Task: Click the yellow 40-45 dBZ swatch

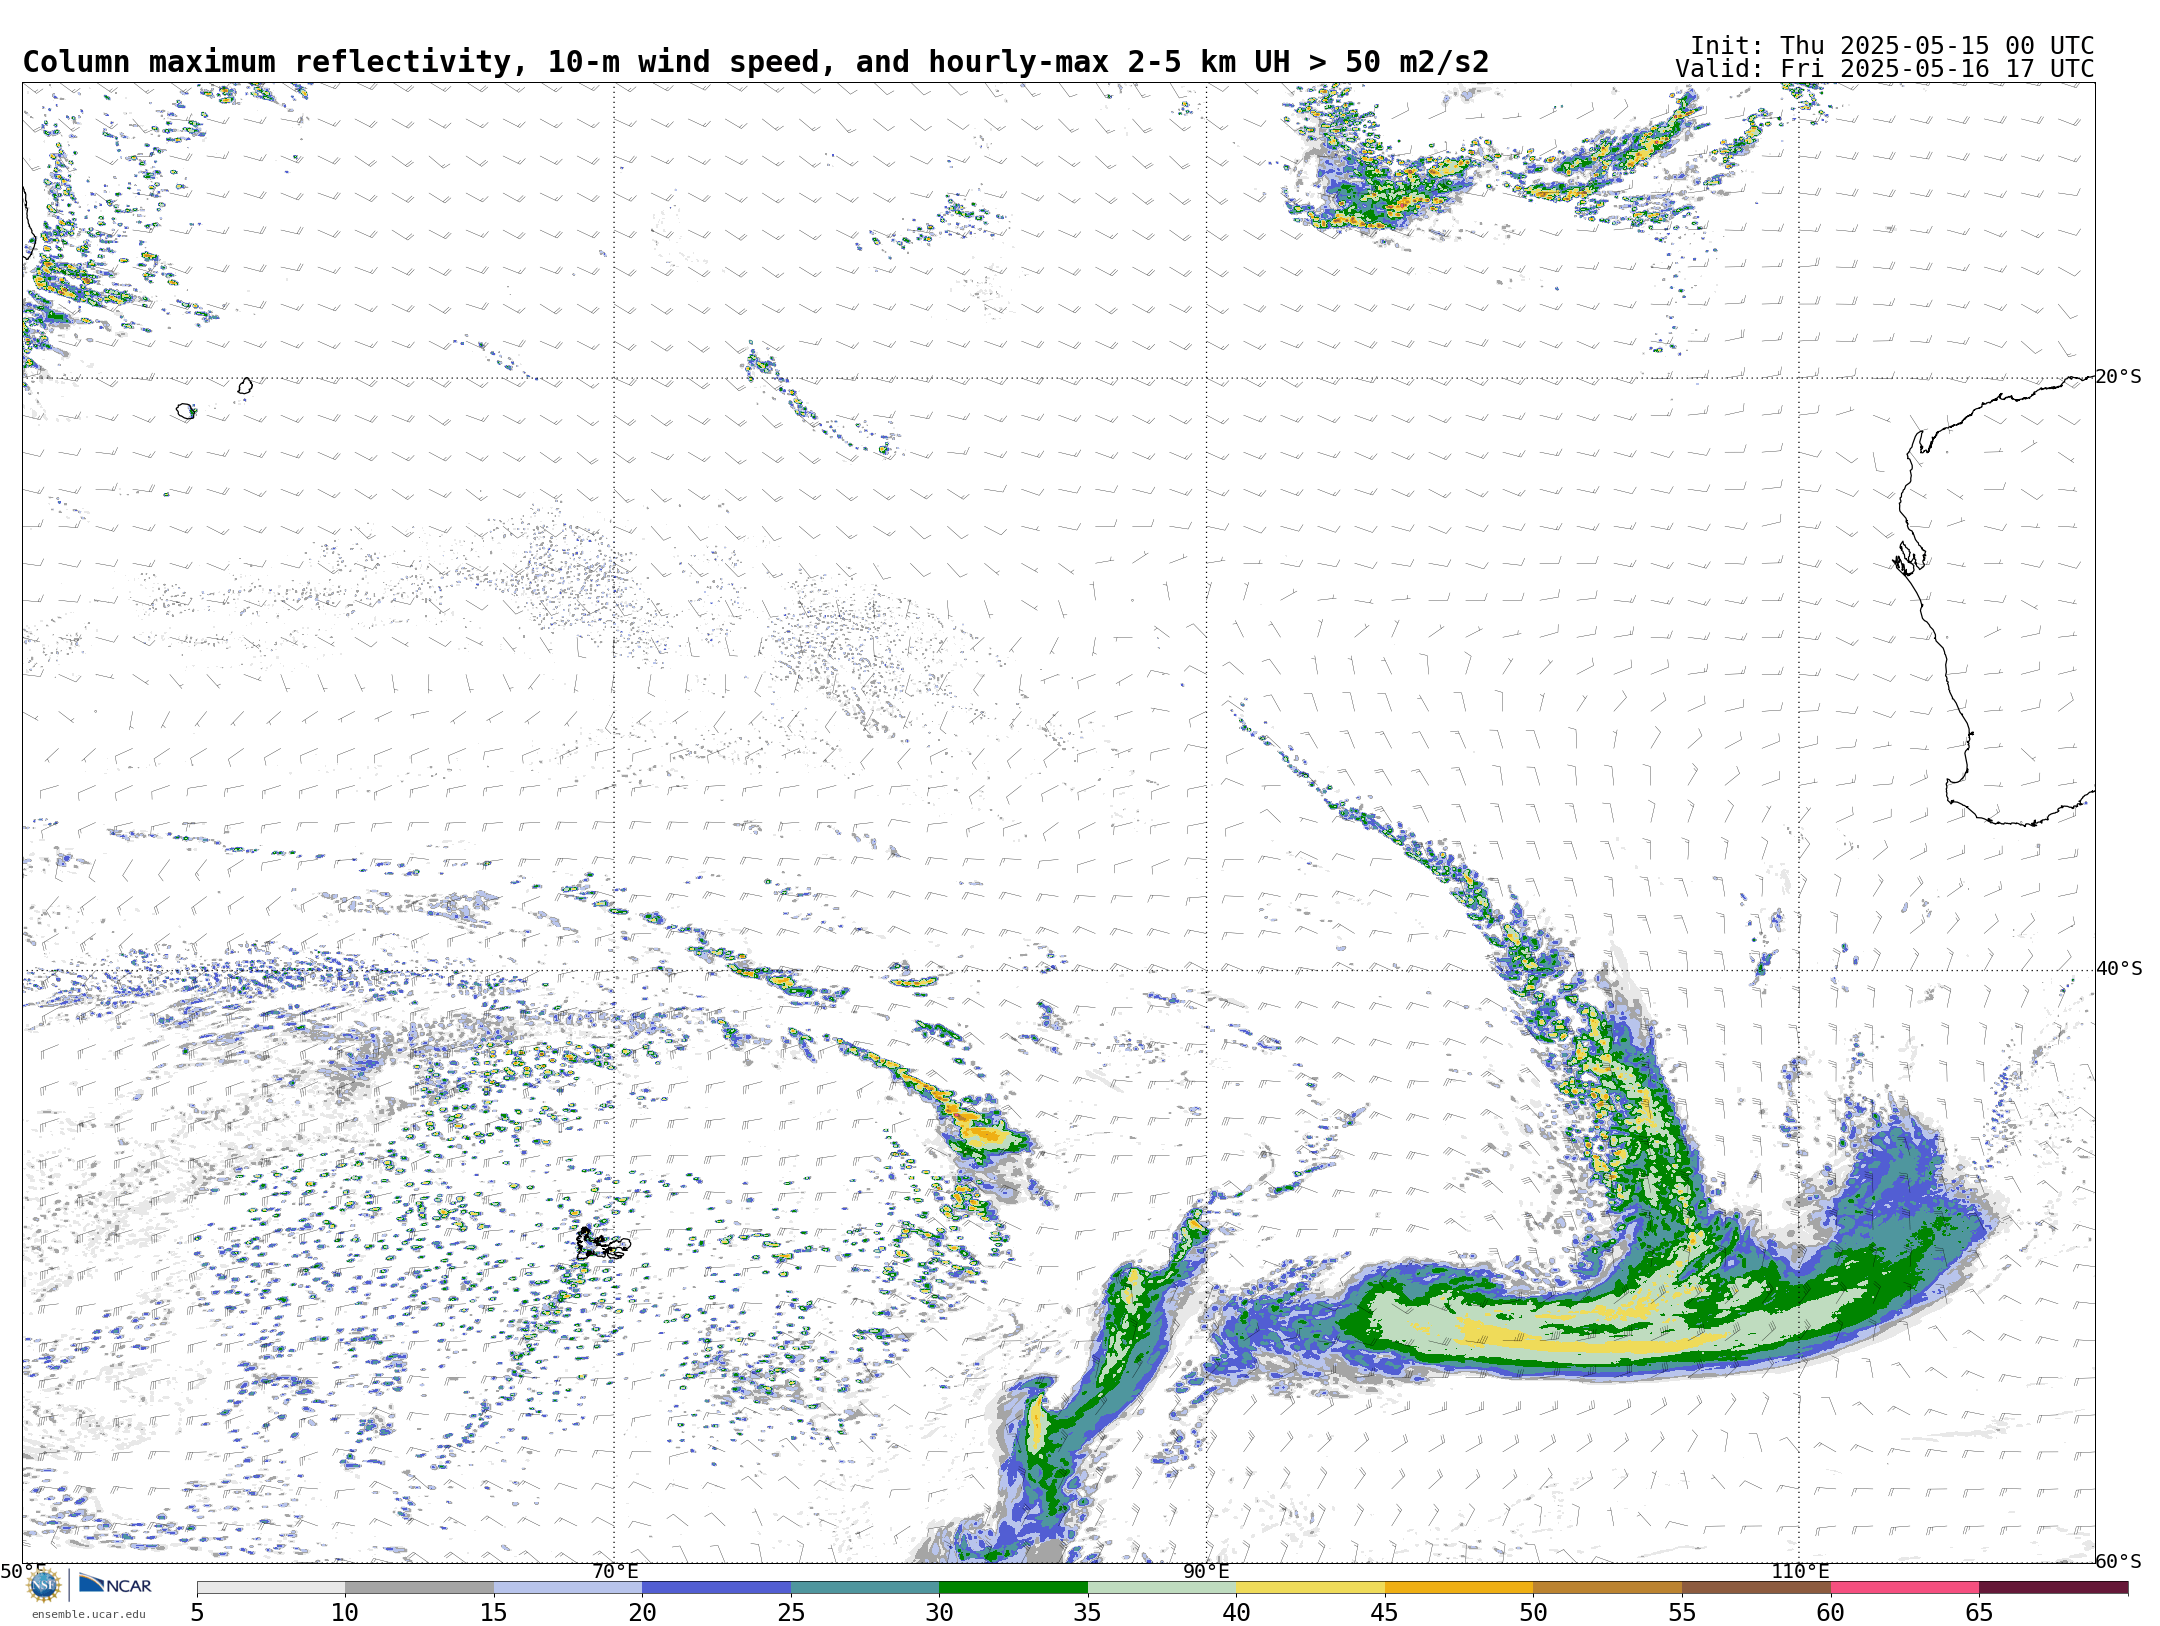Action: click(1310, 1587)
